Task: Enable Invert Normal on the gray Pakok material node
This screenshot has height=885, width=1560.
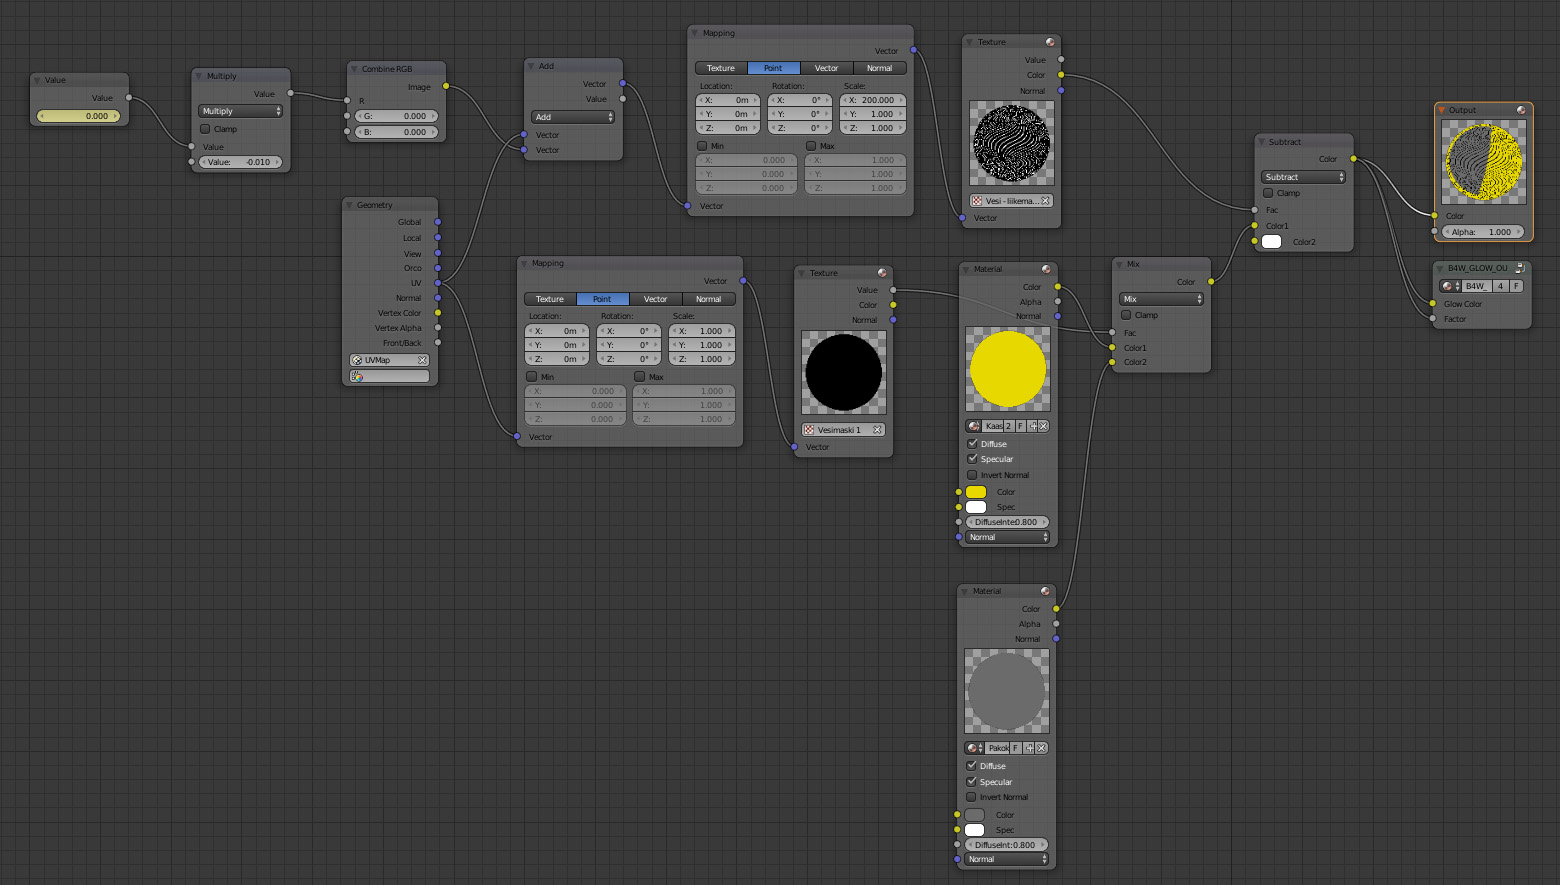Action: [x=971, y=797]
